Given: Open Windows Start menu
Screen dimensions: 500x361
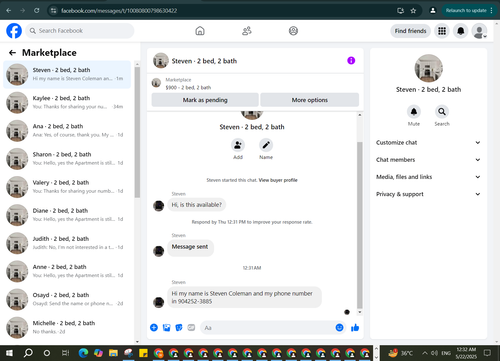Looking at the screenshot, I should [9, 353].
